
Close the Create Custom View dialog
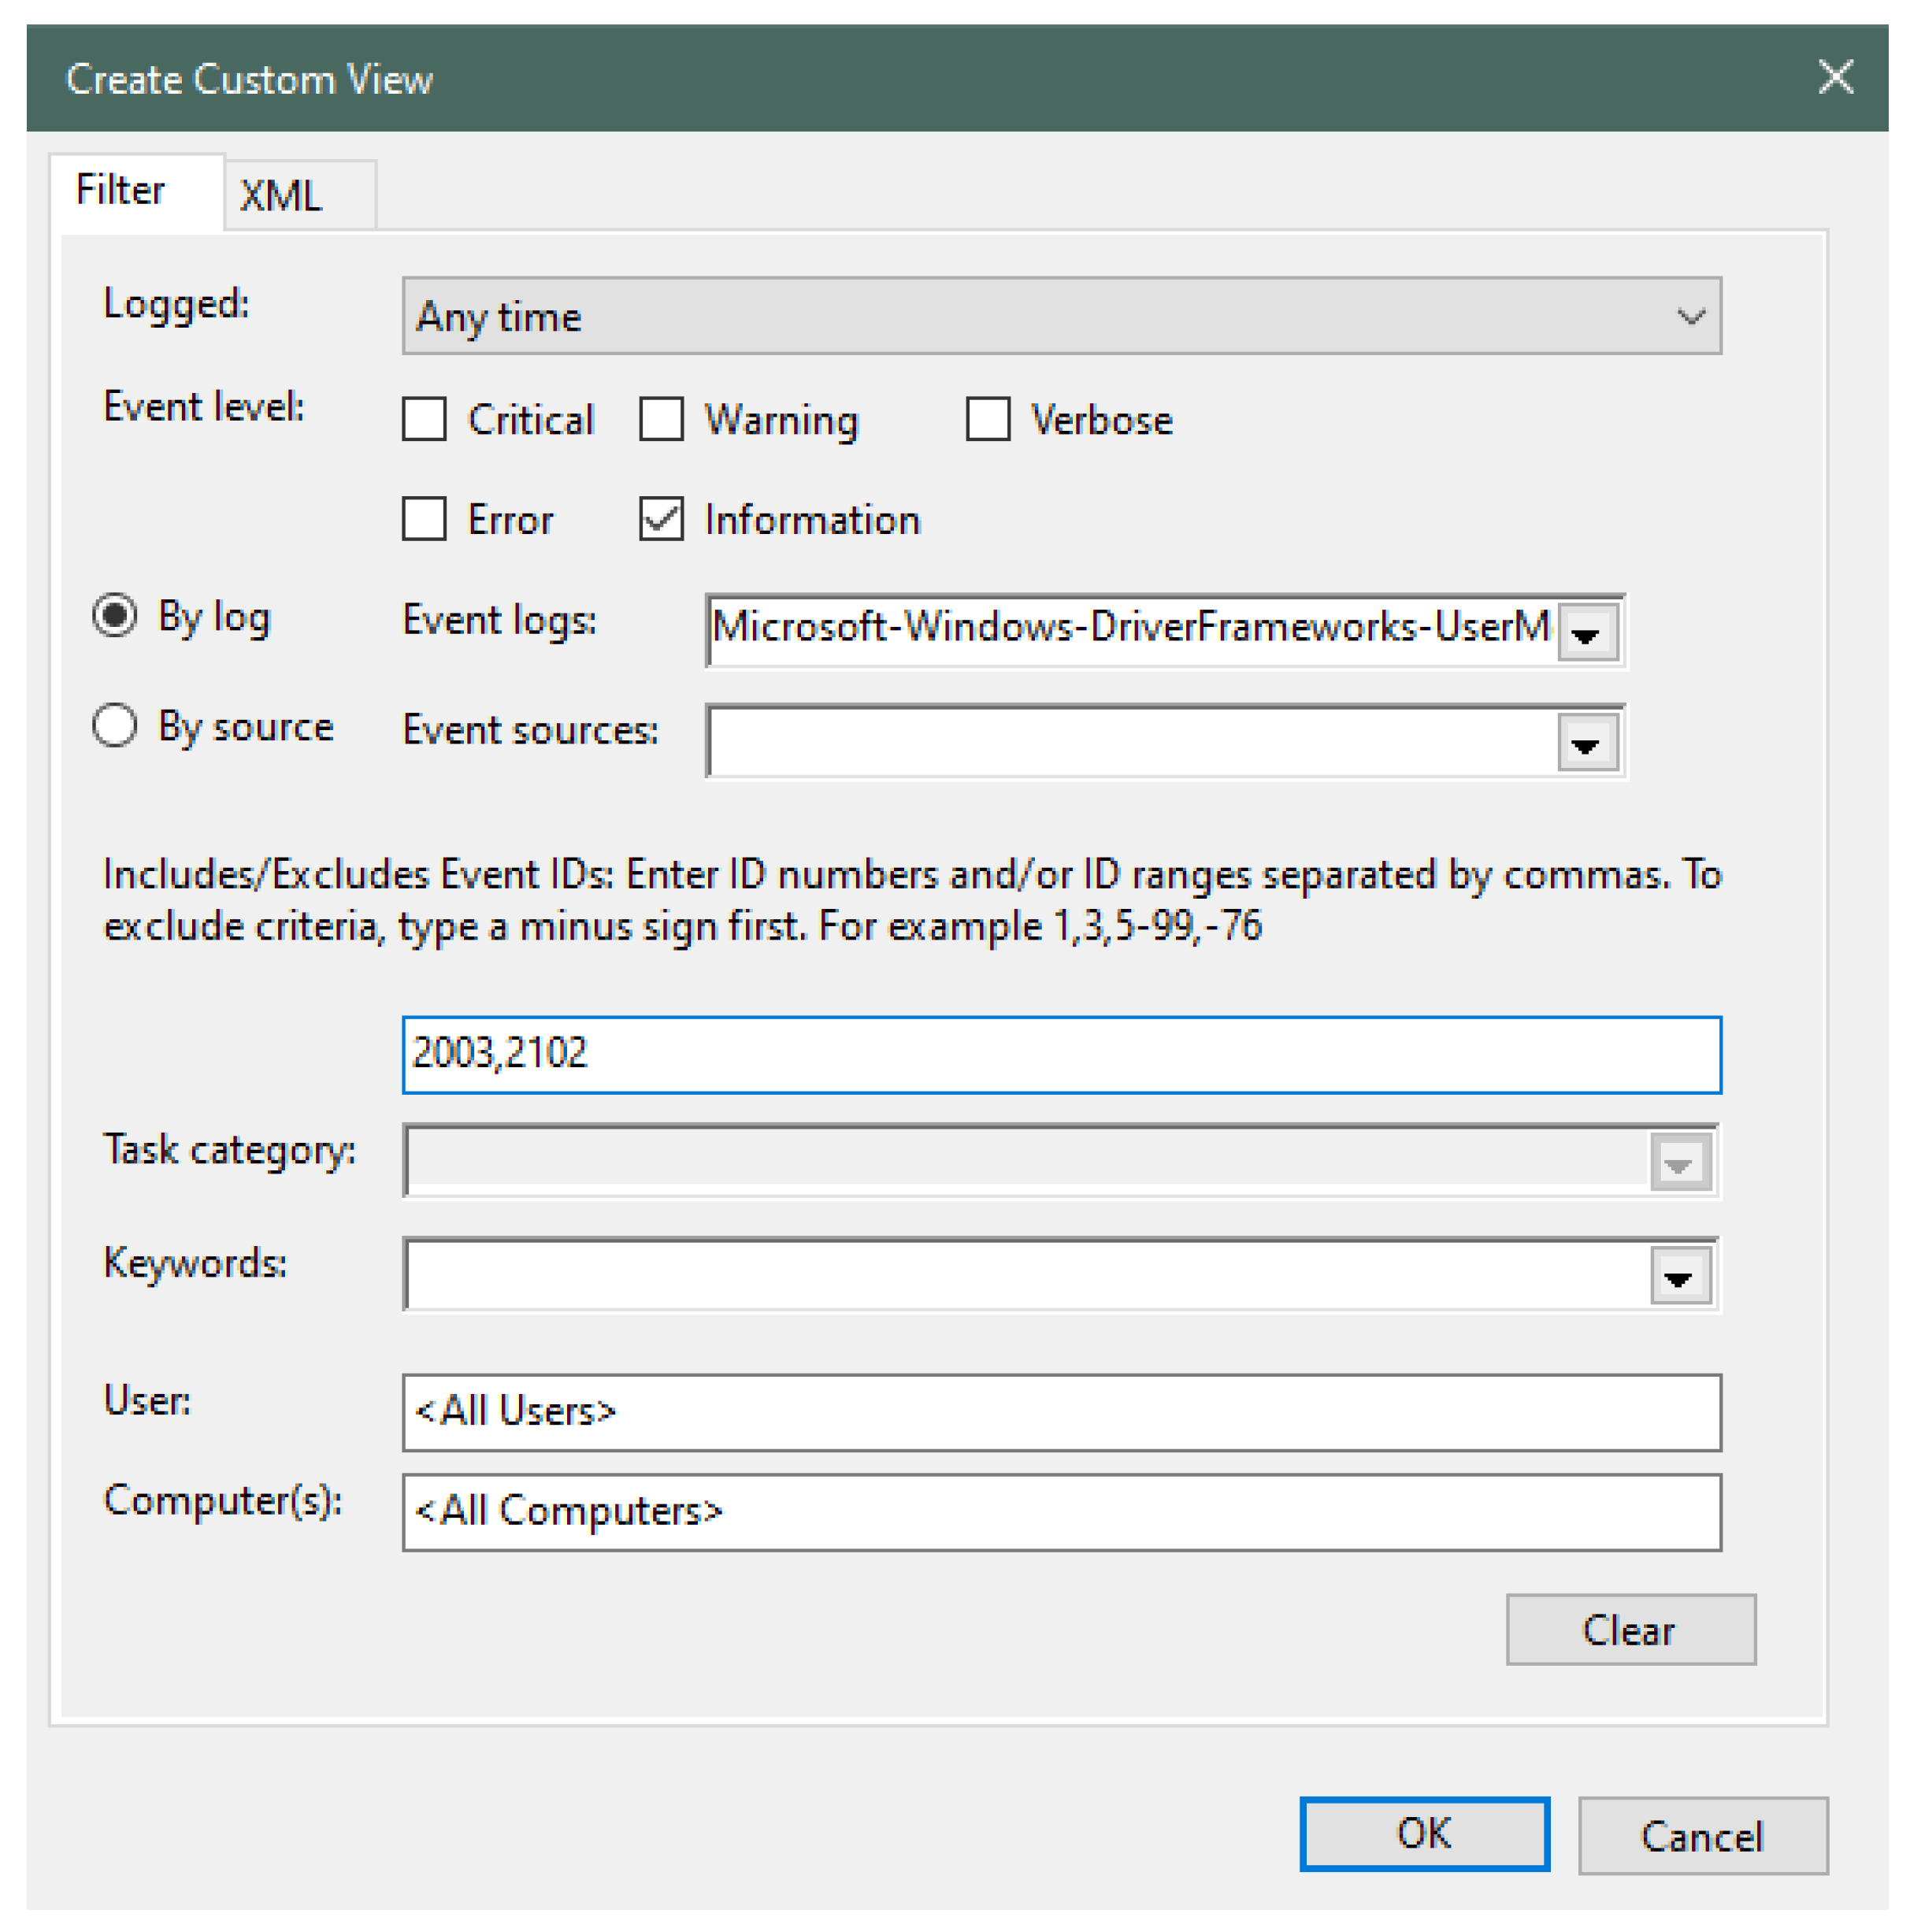(1834, 77)
